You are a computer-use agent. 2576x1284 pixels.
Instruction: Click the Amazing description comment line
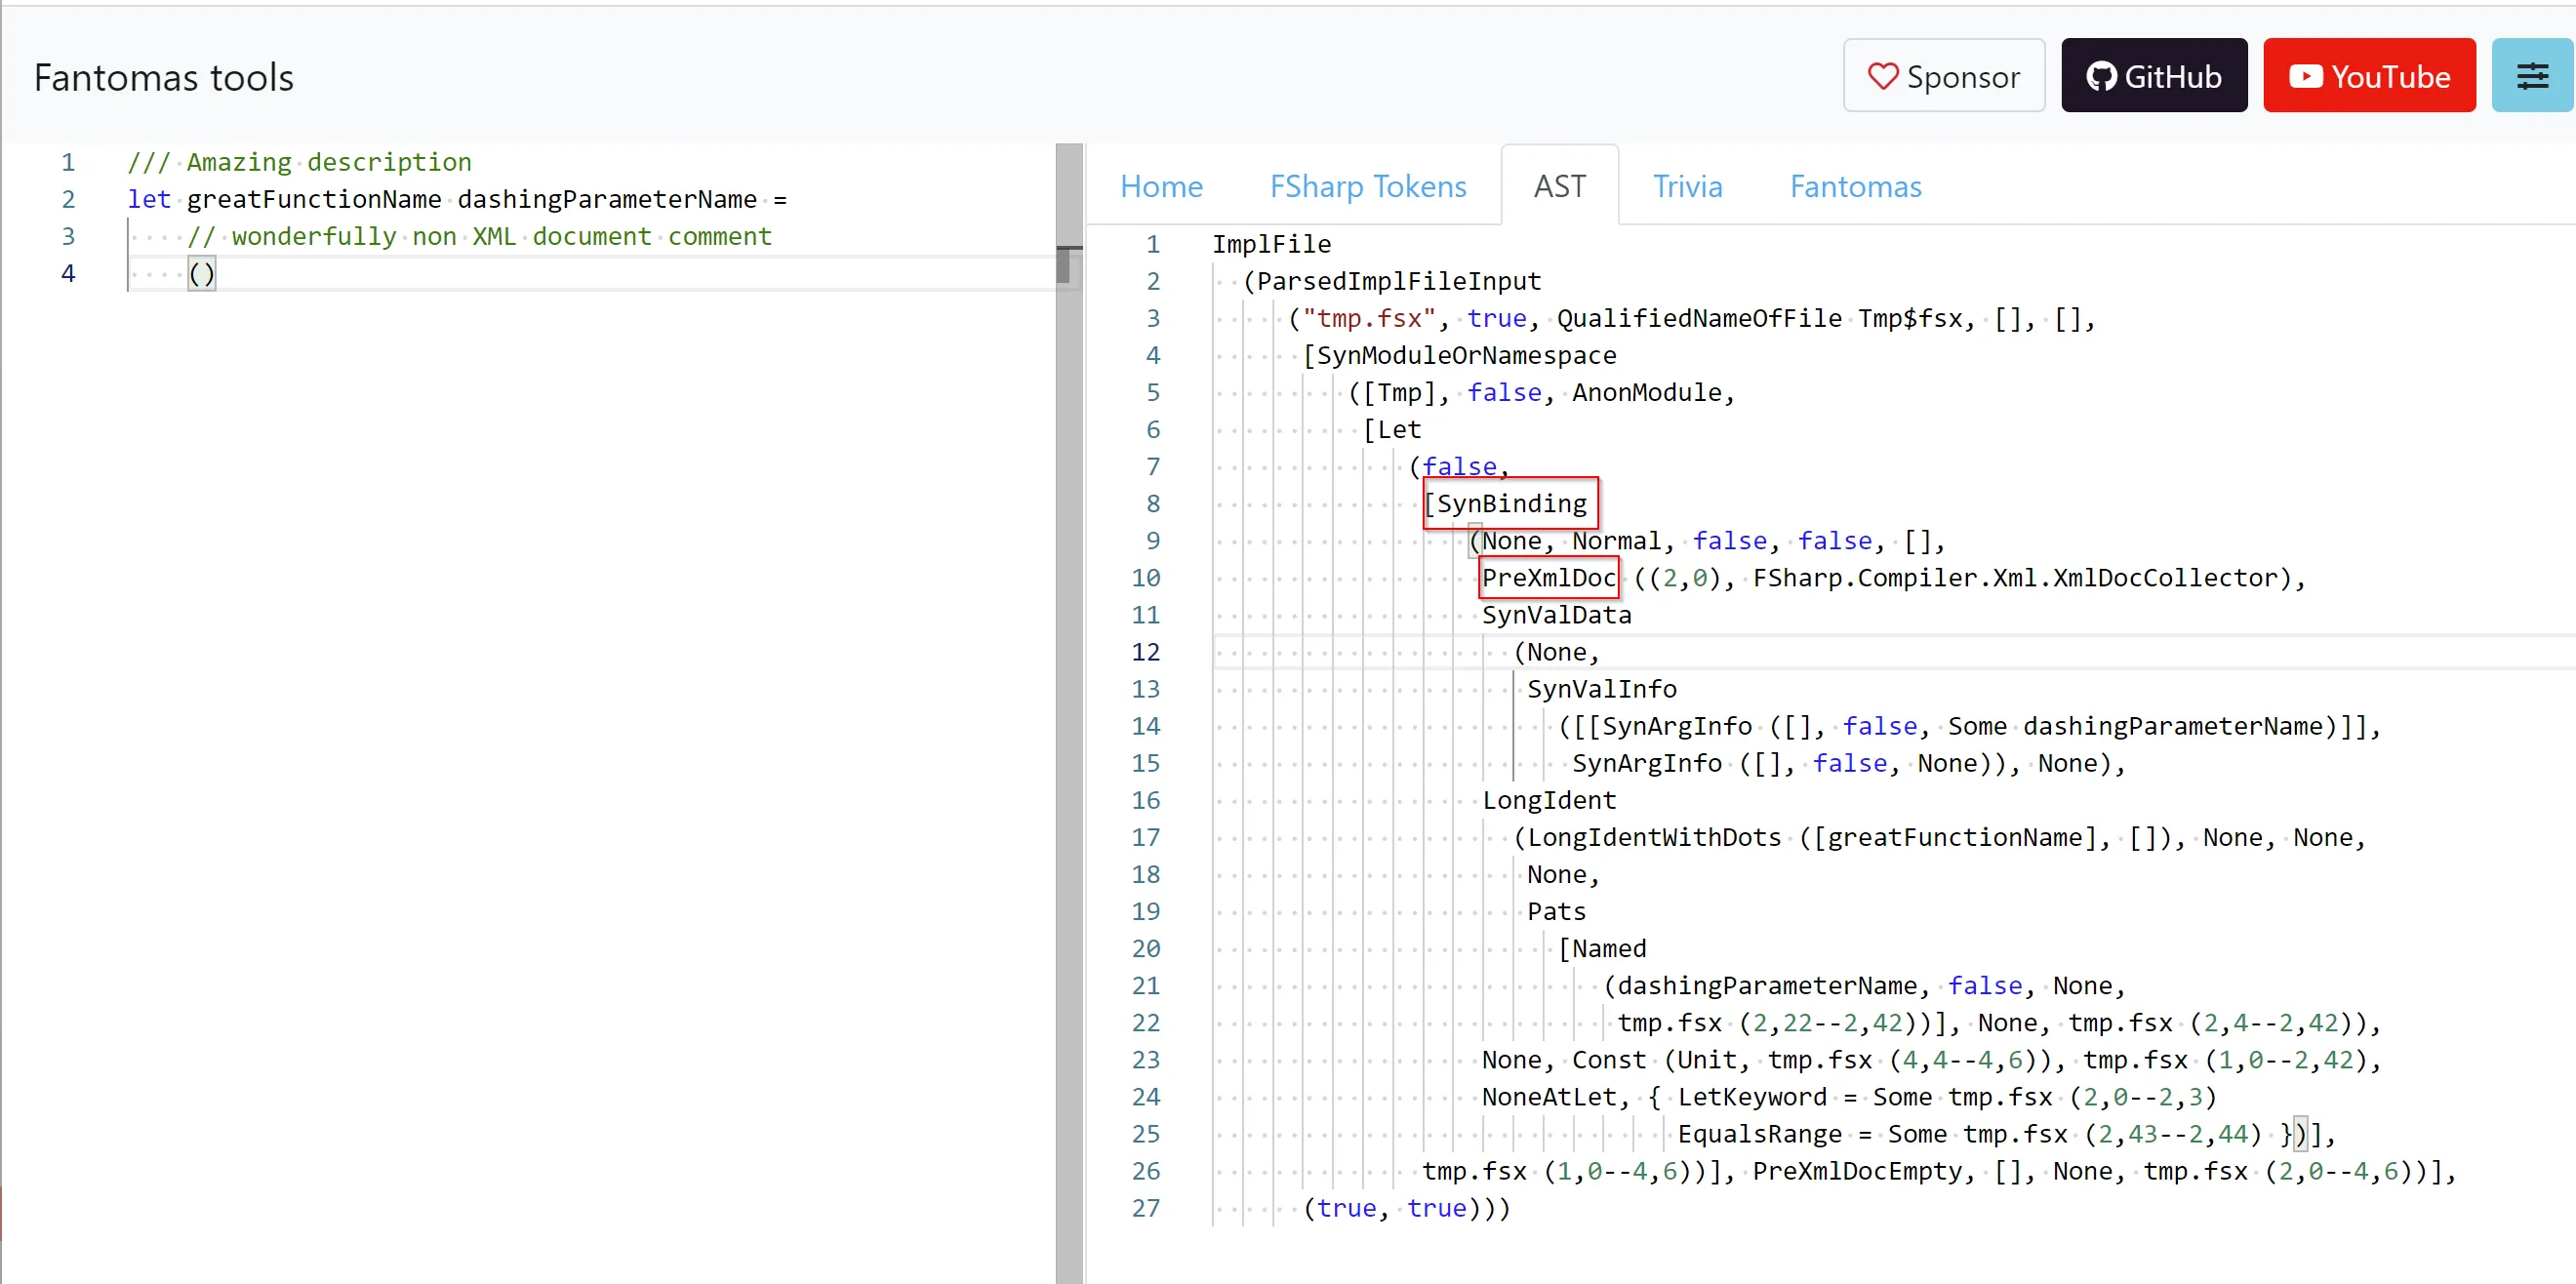coord(300,162)
